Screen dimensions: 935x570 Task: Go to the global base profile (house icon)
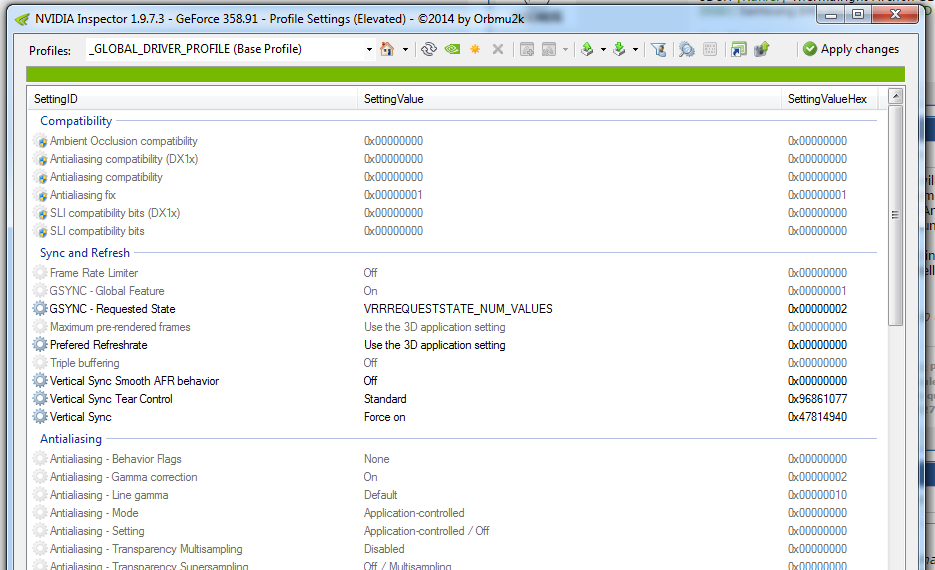tap(387, 49)
